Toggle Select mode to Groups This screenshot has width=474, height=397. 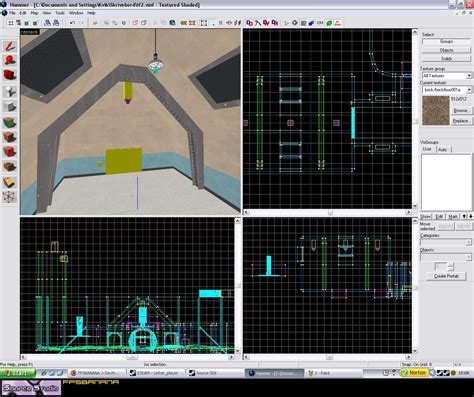(446, 42)
